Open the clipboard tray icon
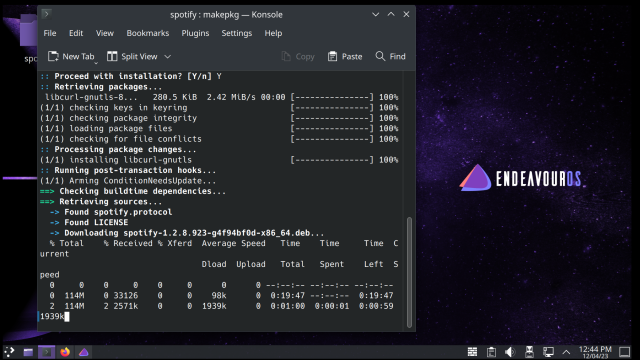The height and width of the screenshot is (360, 640). point(491,352)
